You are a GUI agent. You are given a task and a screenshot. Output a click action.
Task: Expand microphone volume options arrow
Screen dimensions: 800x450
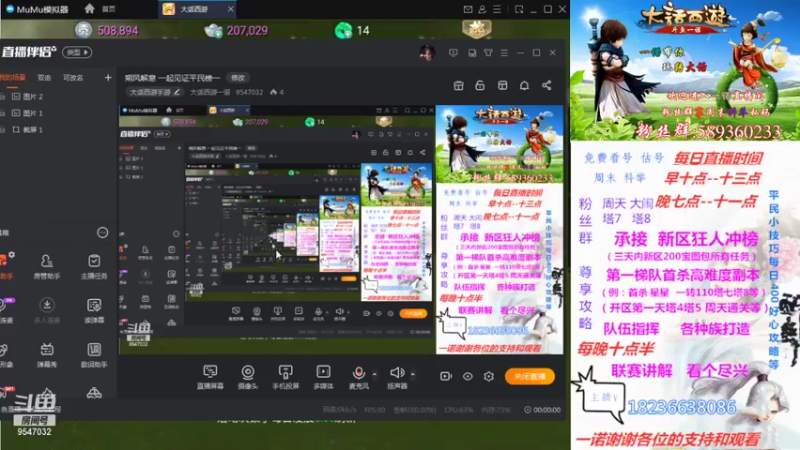(x=375, y=374)
